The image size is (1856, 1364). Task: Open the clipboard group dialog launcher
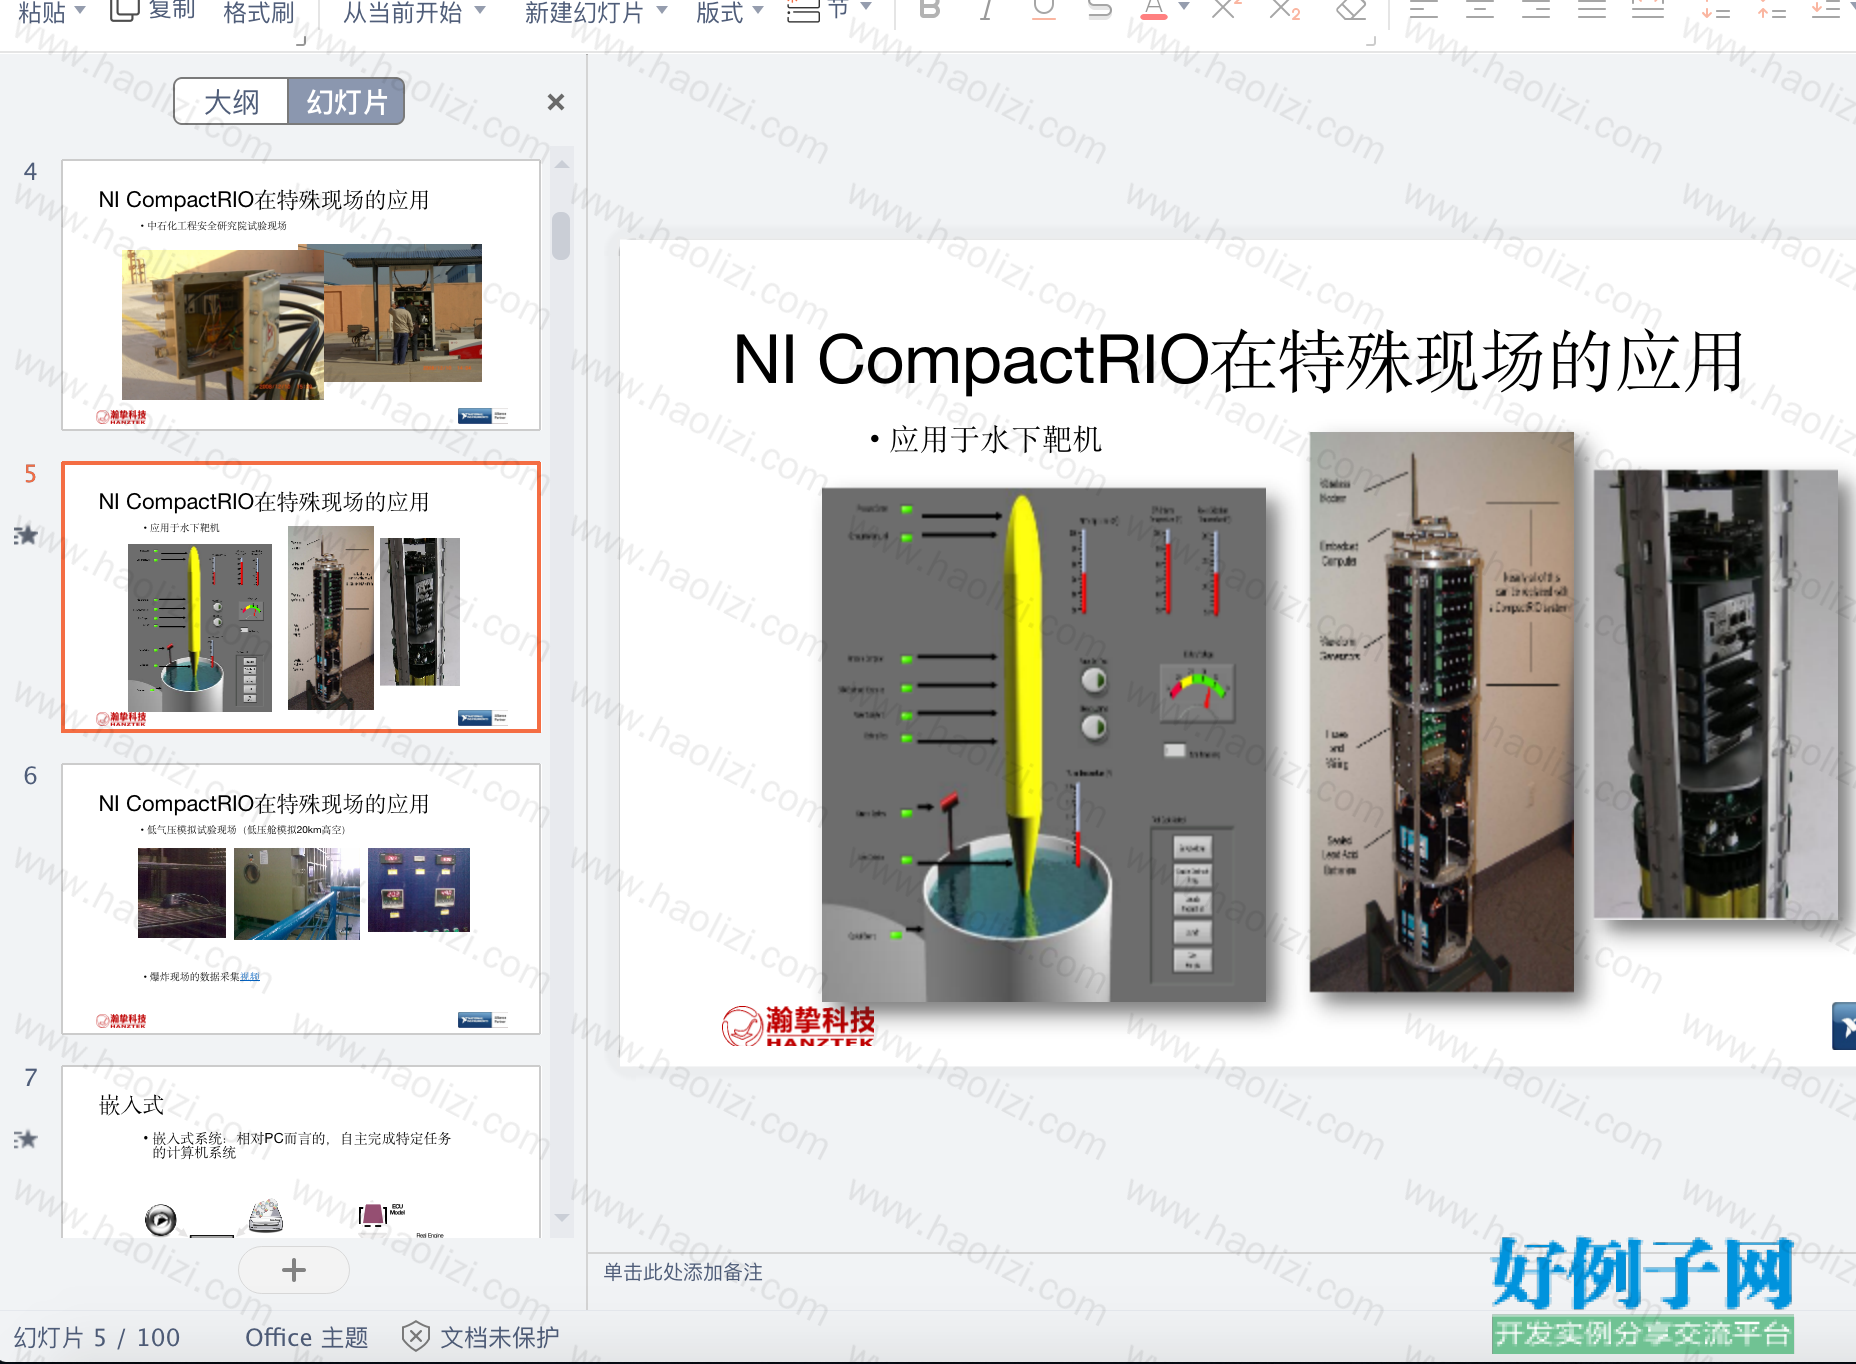(x=301, y=40)
